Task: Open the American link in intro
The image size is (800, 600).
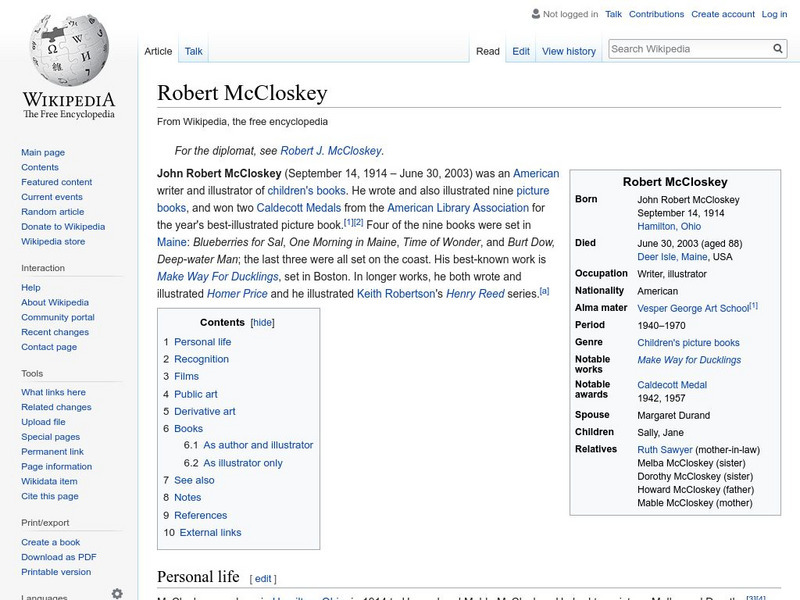Action: click(536, 173)
